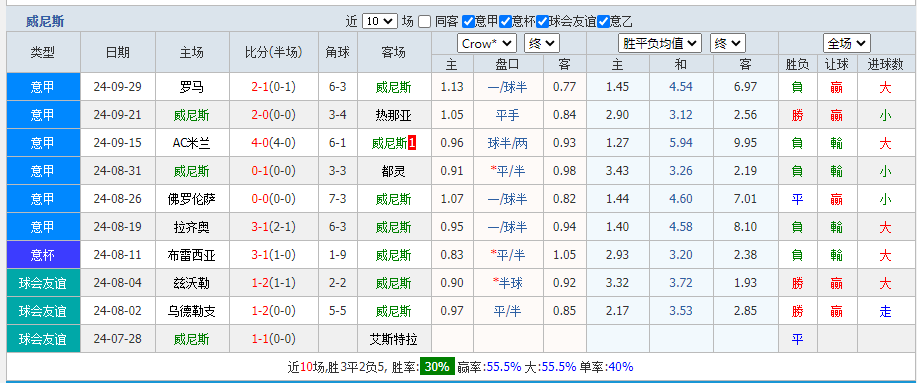Click home team 兹沃勒
The height and width of the screenshot is (383, 917).
coord(192,284)
